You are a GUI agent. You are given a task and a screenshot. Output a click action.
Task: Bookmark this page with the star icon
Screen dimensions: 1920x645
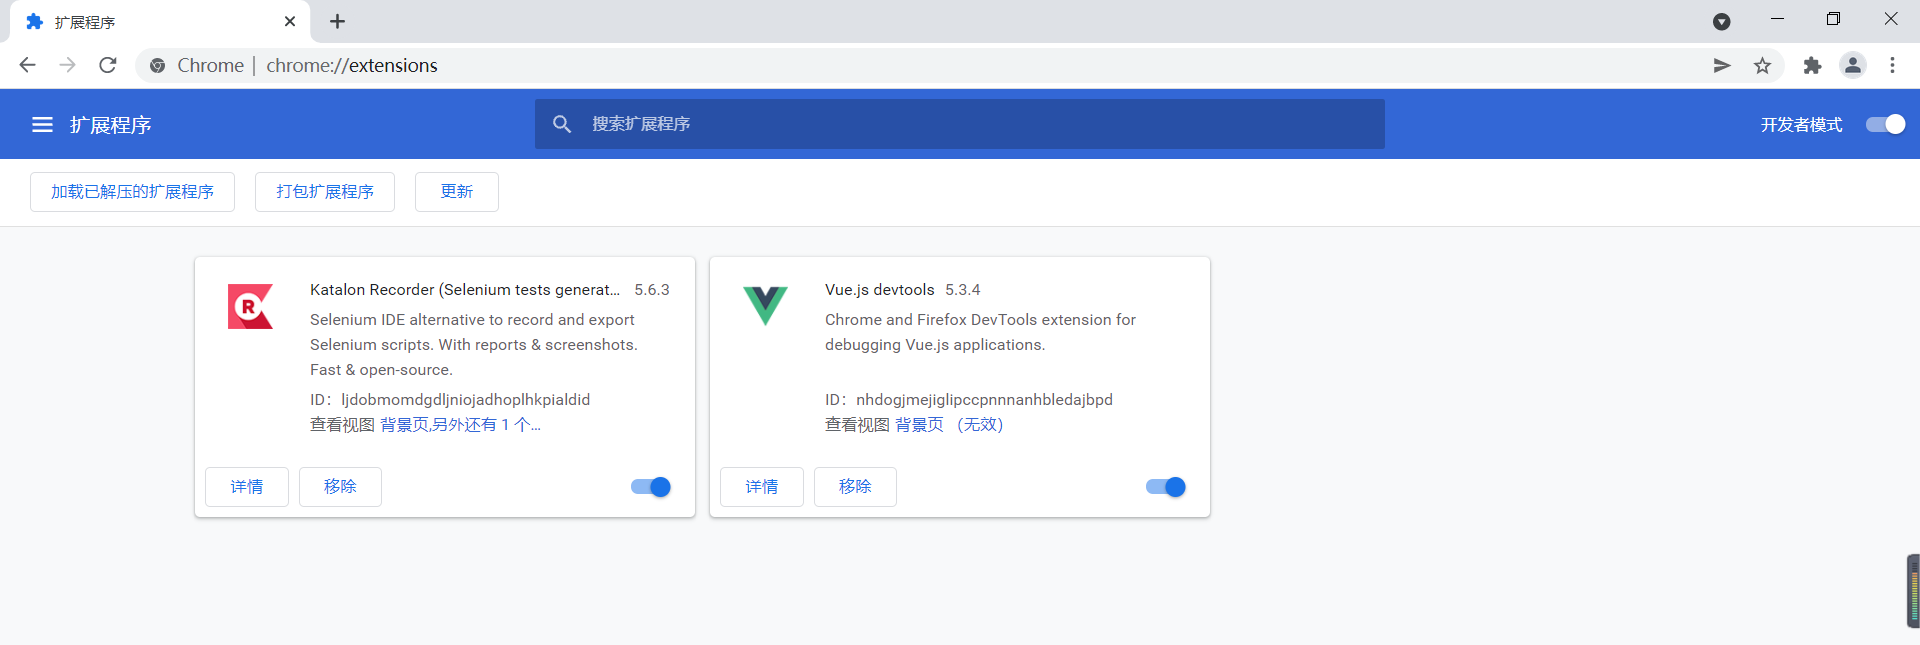pyautogui.click(x=1762, y=65)
